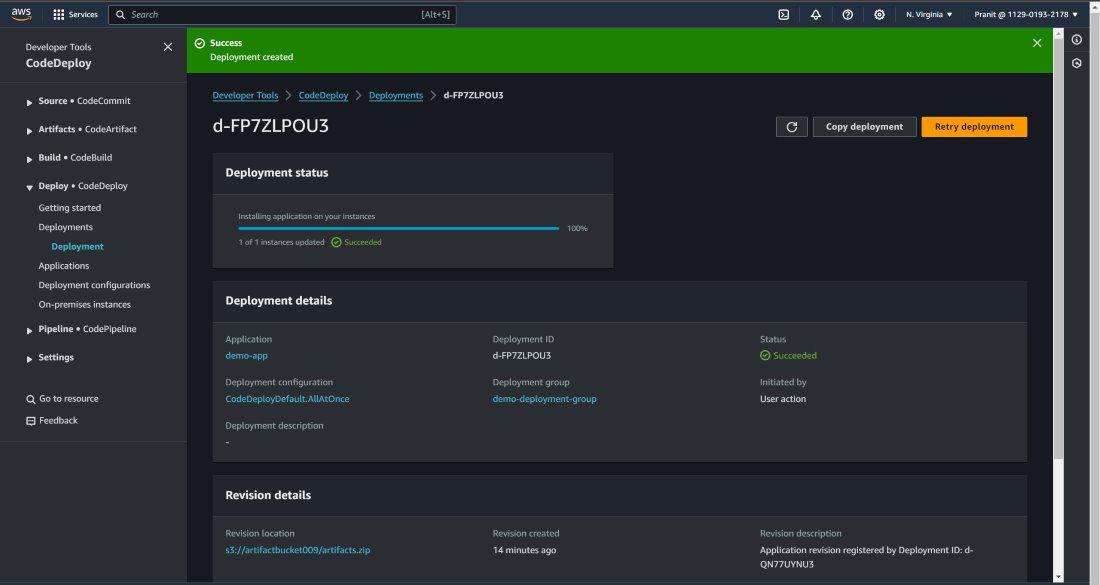Click the Succeeded status in Deployment details
The height and width of the screenshot is (585, 1100).
[x=789, y=356]
